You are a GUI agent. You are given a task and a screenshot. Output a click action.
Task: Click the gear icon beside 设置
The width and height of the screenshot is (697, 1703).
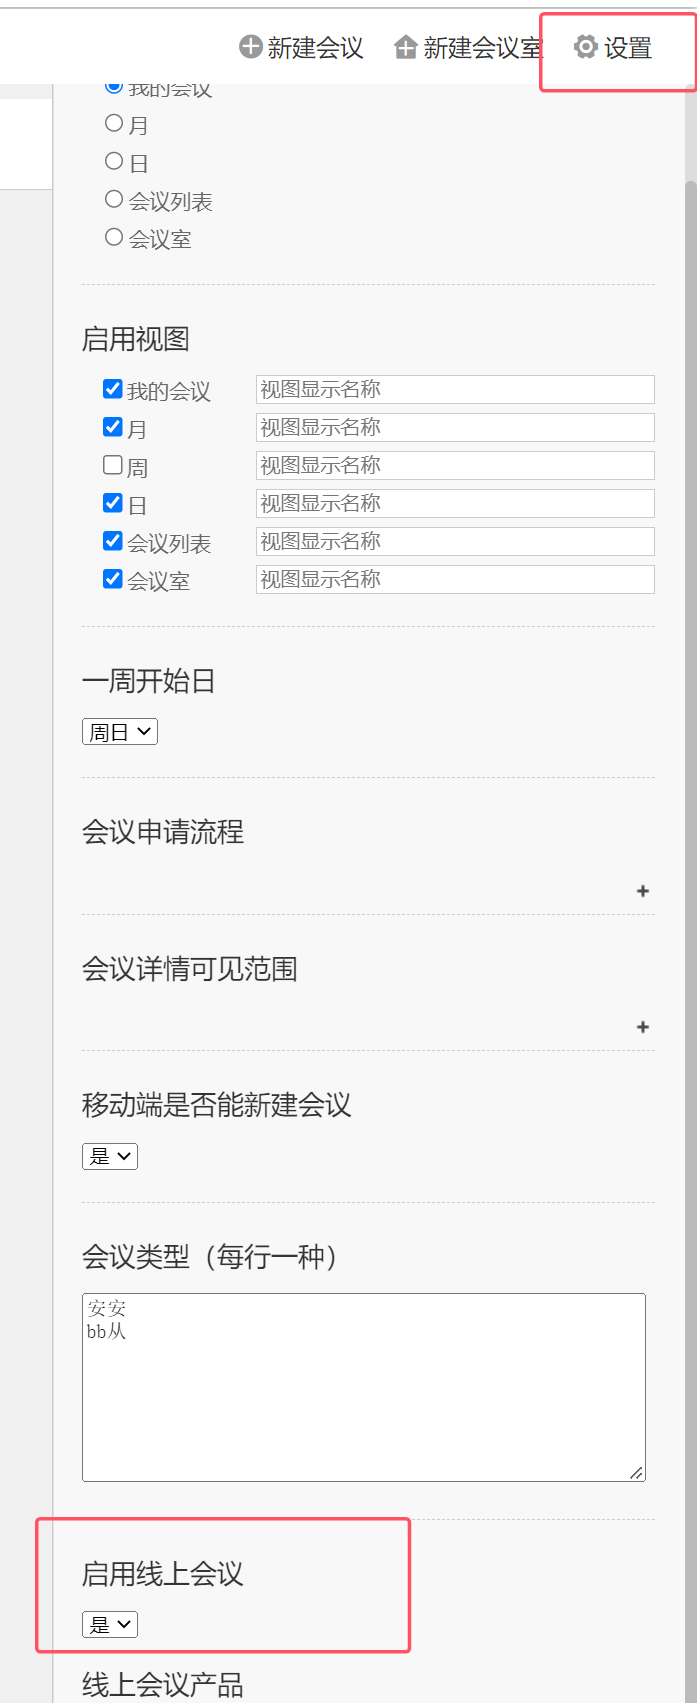(585, 47)
